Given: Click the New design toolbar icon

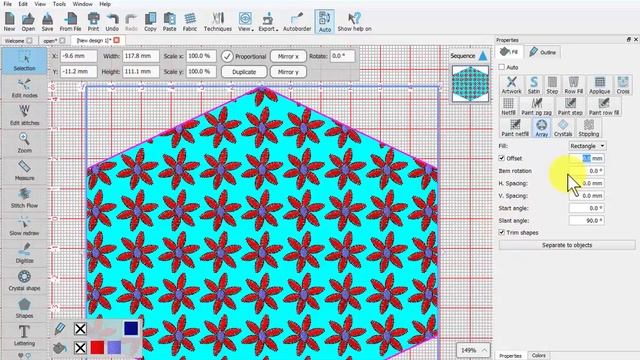Looking at the screenshot, I should pyautogui.click(x=9, y=22).
